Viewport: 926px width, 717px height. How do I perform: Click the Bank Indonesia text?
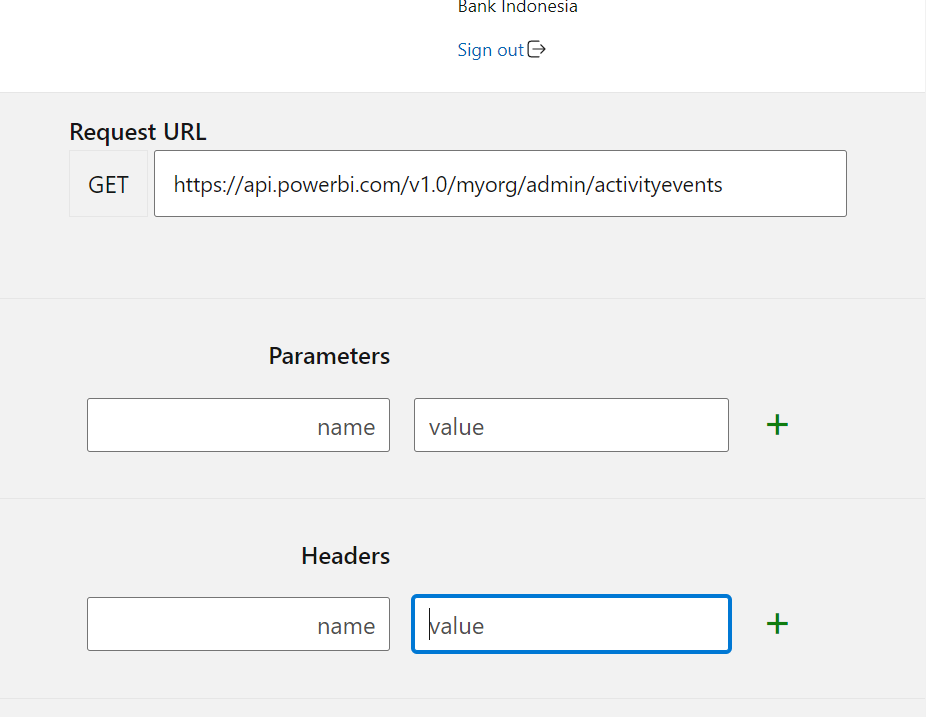click(517, 6)
